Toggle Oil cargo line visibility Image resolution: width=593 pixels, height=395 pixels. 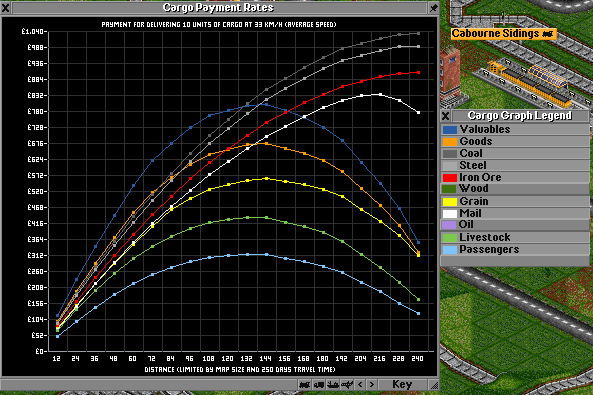[x=515, y=225]
